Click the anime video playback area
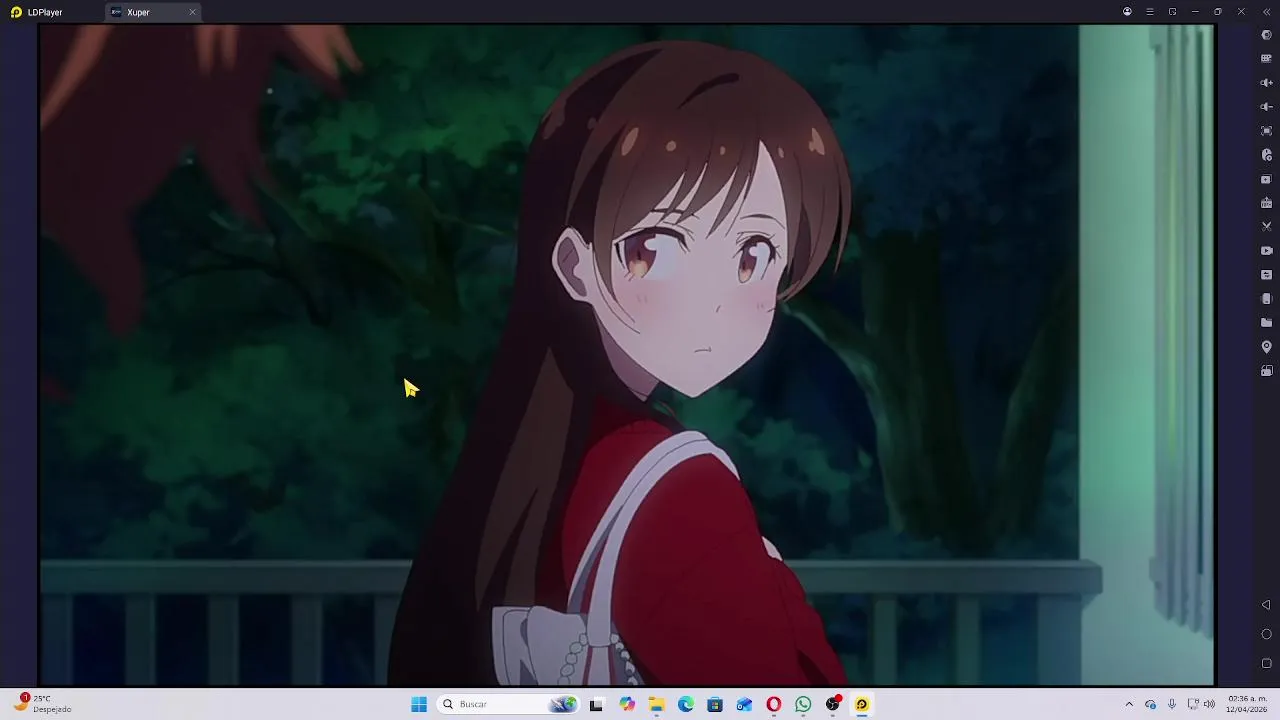Viewport: 1280px width, 720px height. click(x=626, y=355)
